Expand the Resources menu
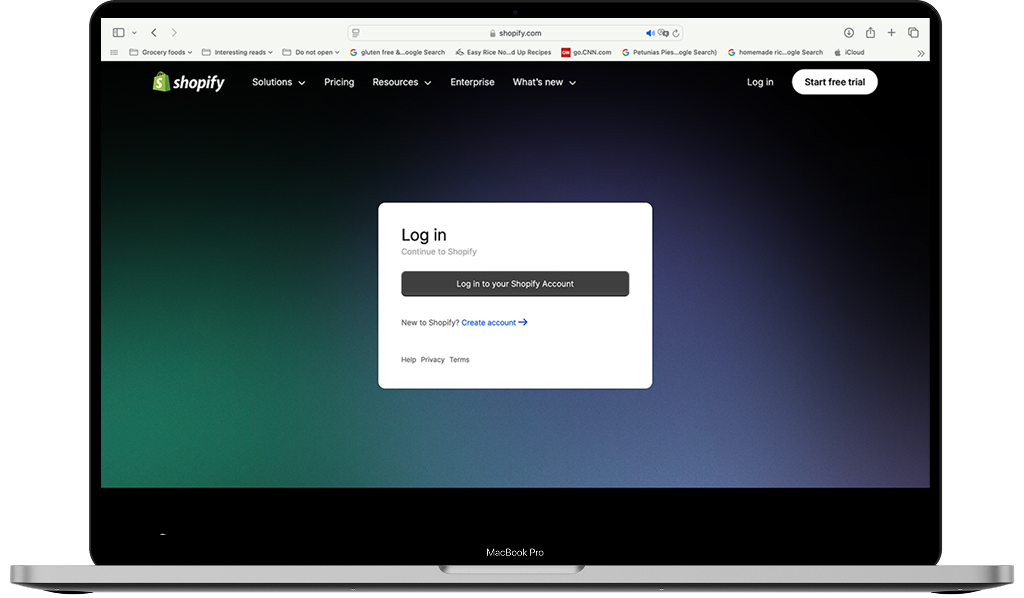 pos(402,82)
